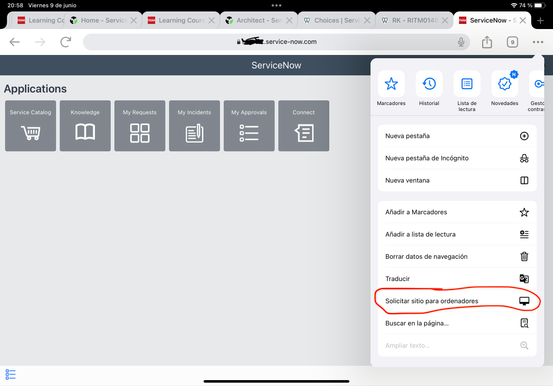Click the browser forward arrow
This screenshot has width=553, height=386.
pos(40,42)
